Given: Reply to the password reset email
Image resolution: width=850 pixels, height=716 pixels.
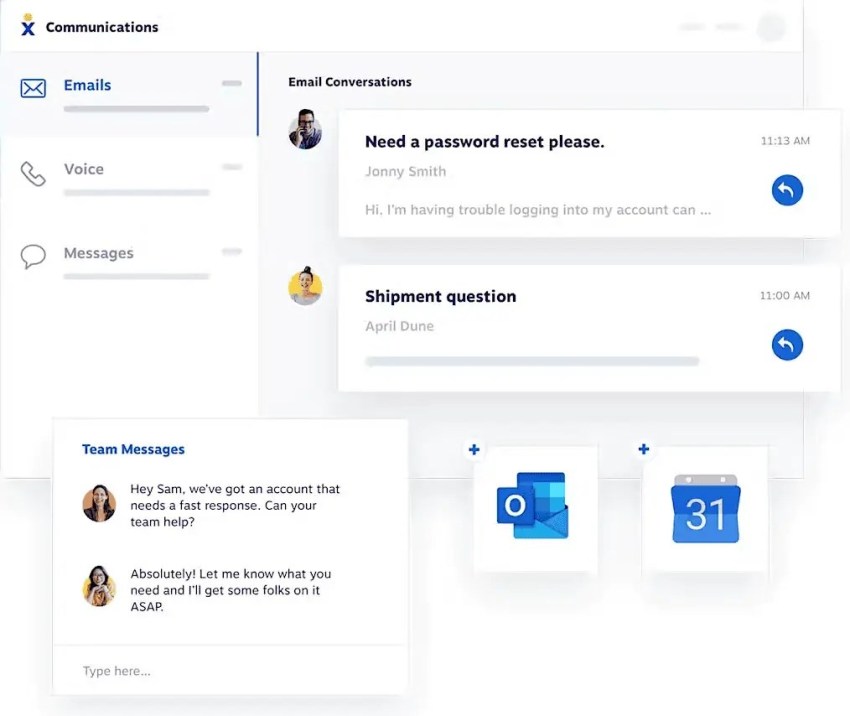Looking at the screenshot, I should pos(787,190).
